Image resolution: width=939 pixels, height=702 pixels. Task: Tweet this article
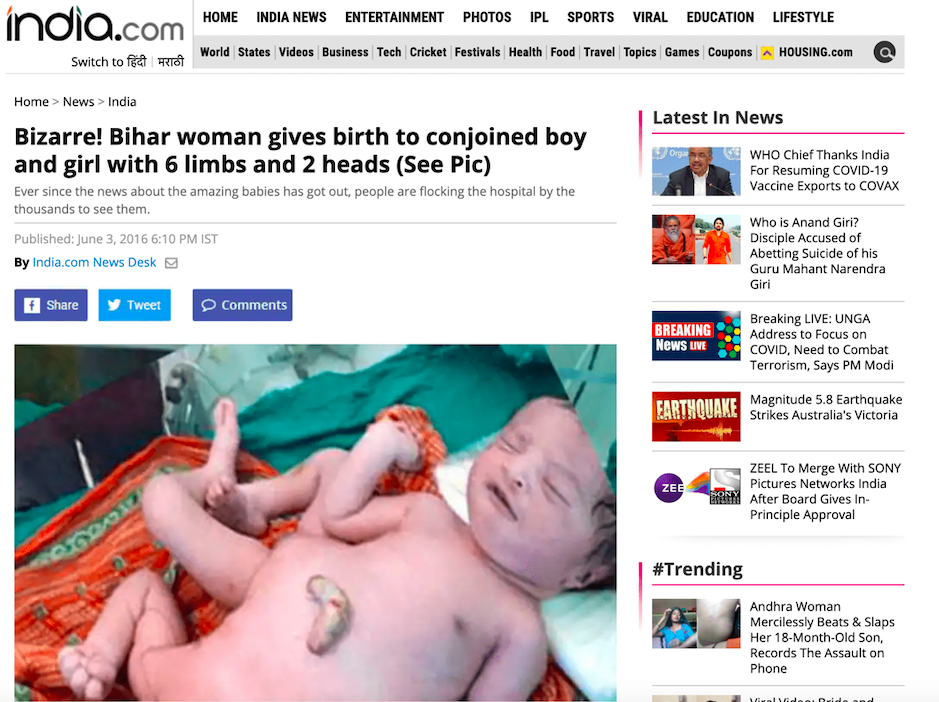coord(135,305)
